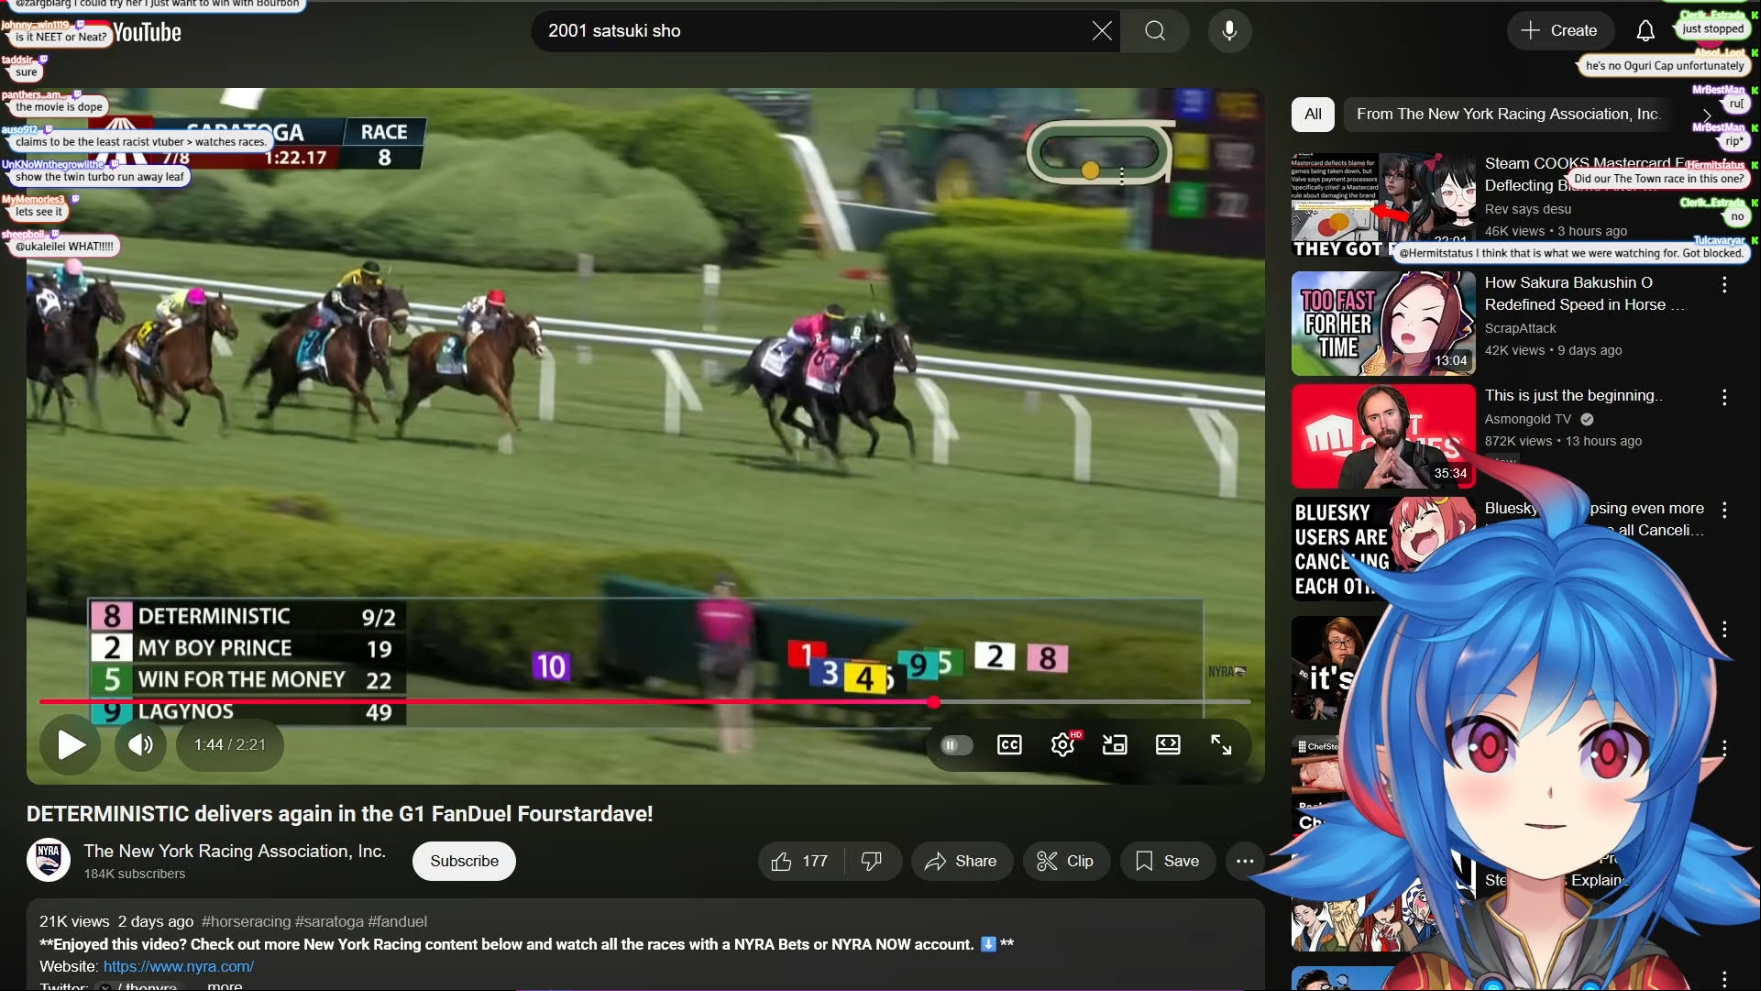This screenshot has width=1761, height=991.
Task: Play the video
Action: 70,745
